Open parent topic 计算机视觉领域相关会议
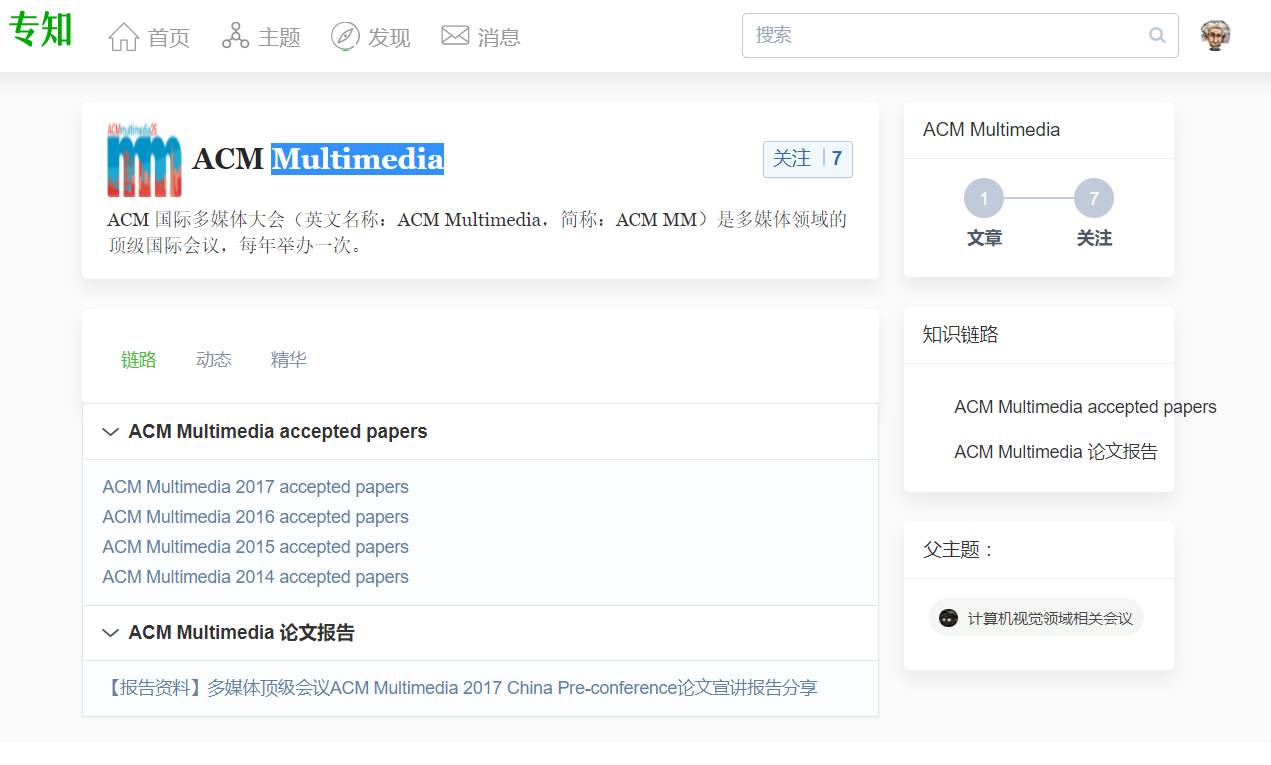The width and height of the screenshot is (1271, 765). (x=1036, y=618)
